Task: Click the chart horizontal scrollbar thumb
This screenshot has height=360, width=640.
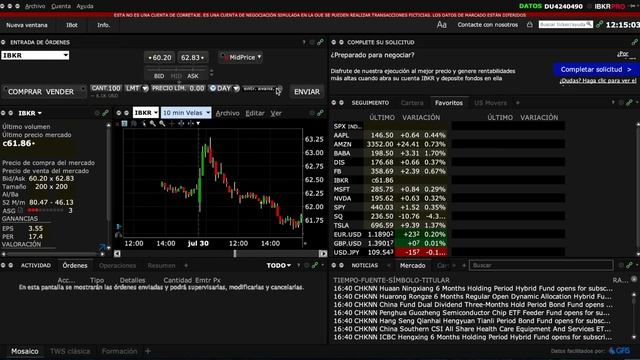Action: click(x=235, y=253)
